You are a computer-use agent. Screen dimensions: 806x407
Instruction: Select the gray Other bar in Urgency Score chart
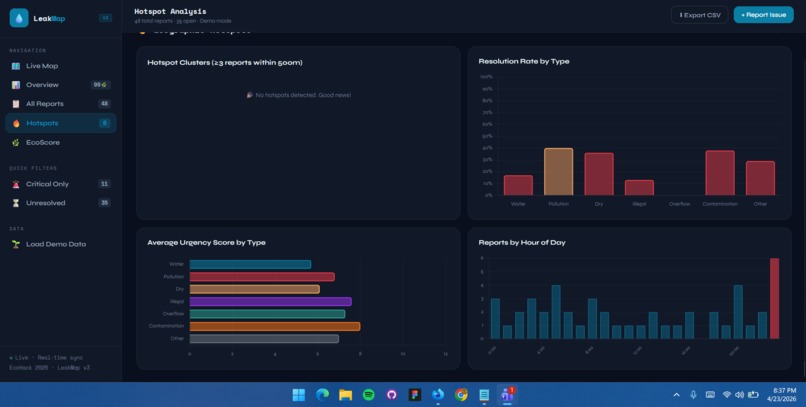[x=264, y=339]
